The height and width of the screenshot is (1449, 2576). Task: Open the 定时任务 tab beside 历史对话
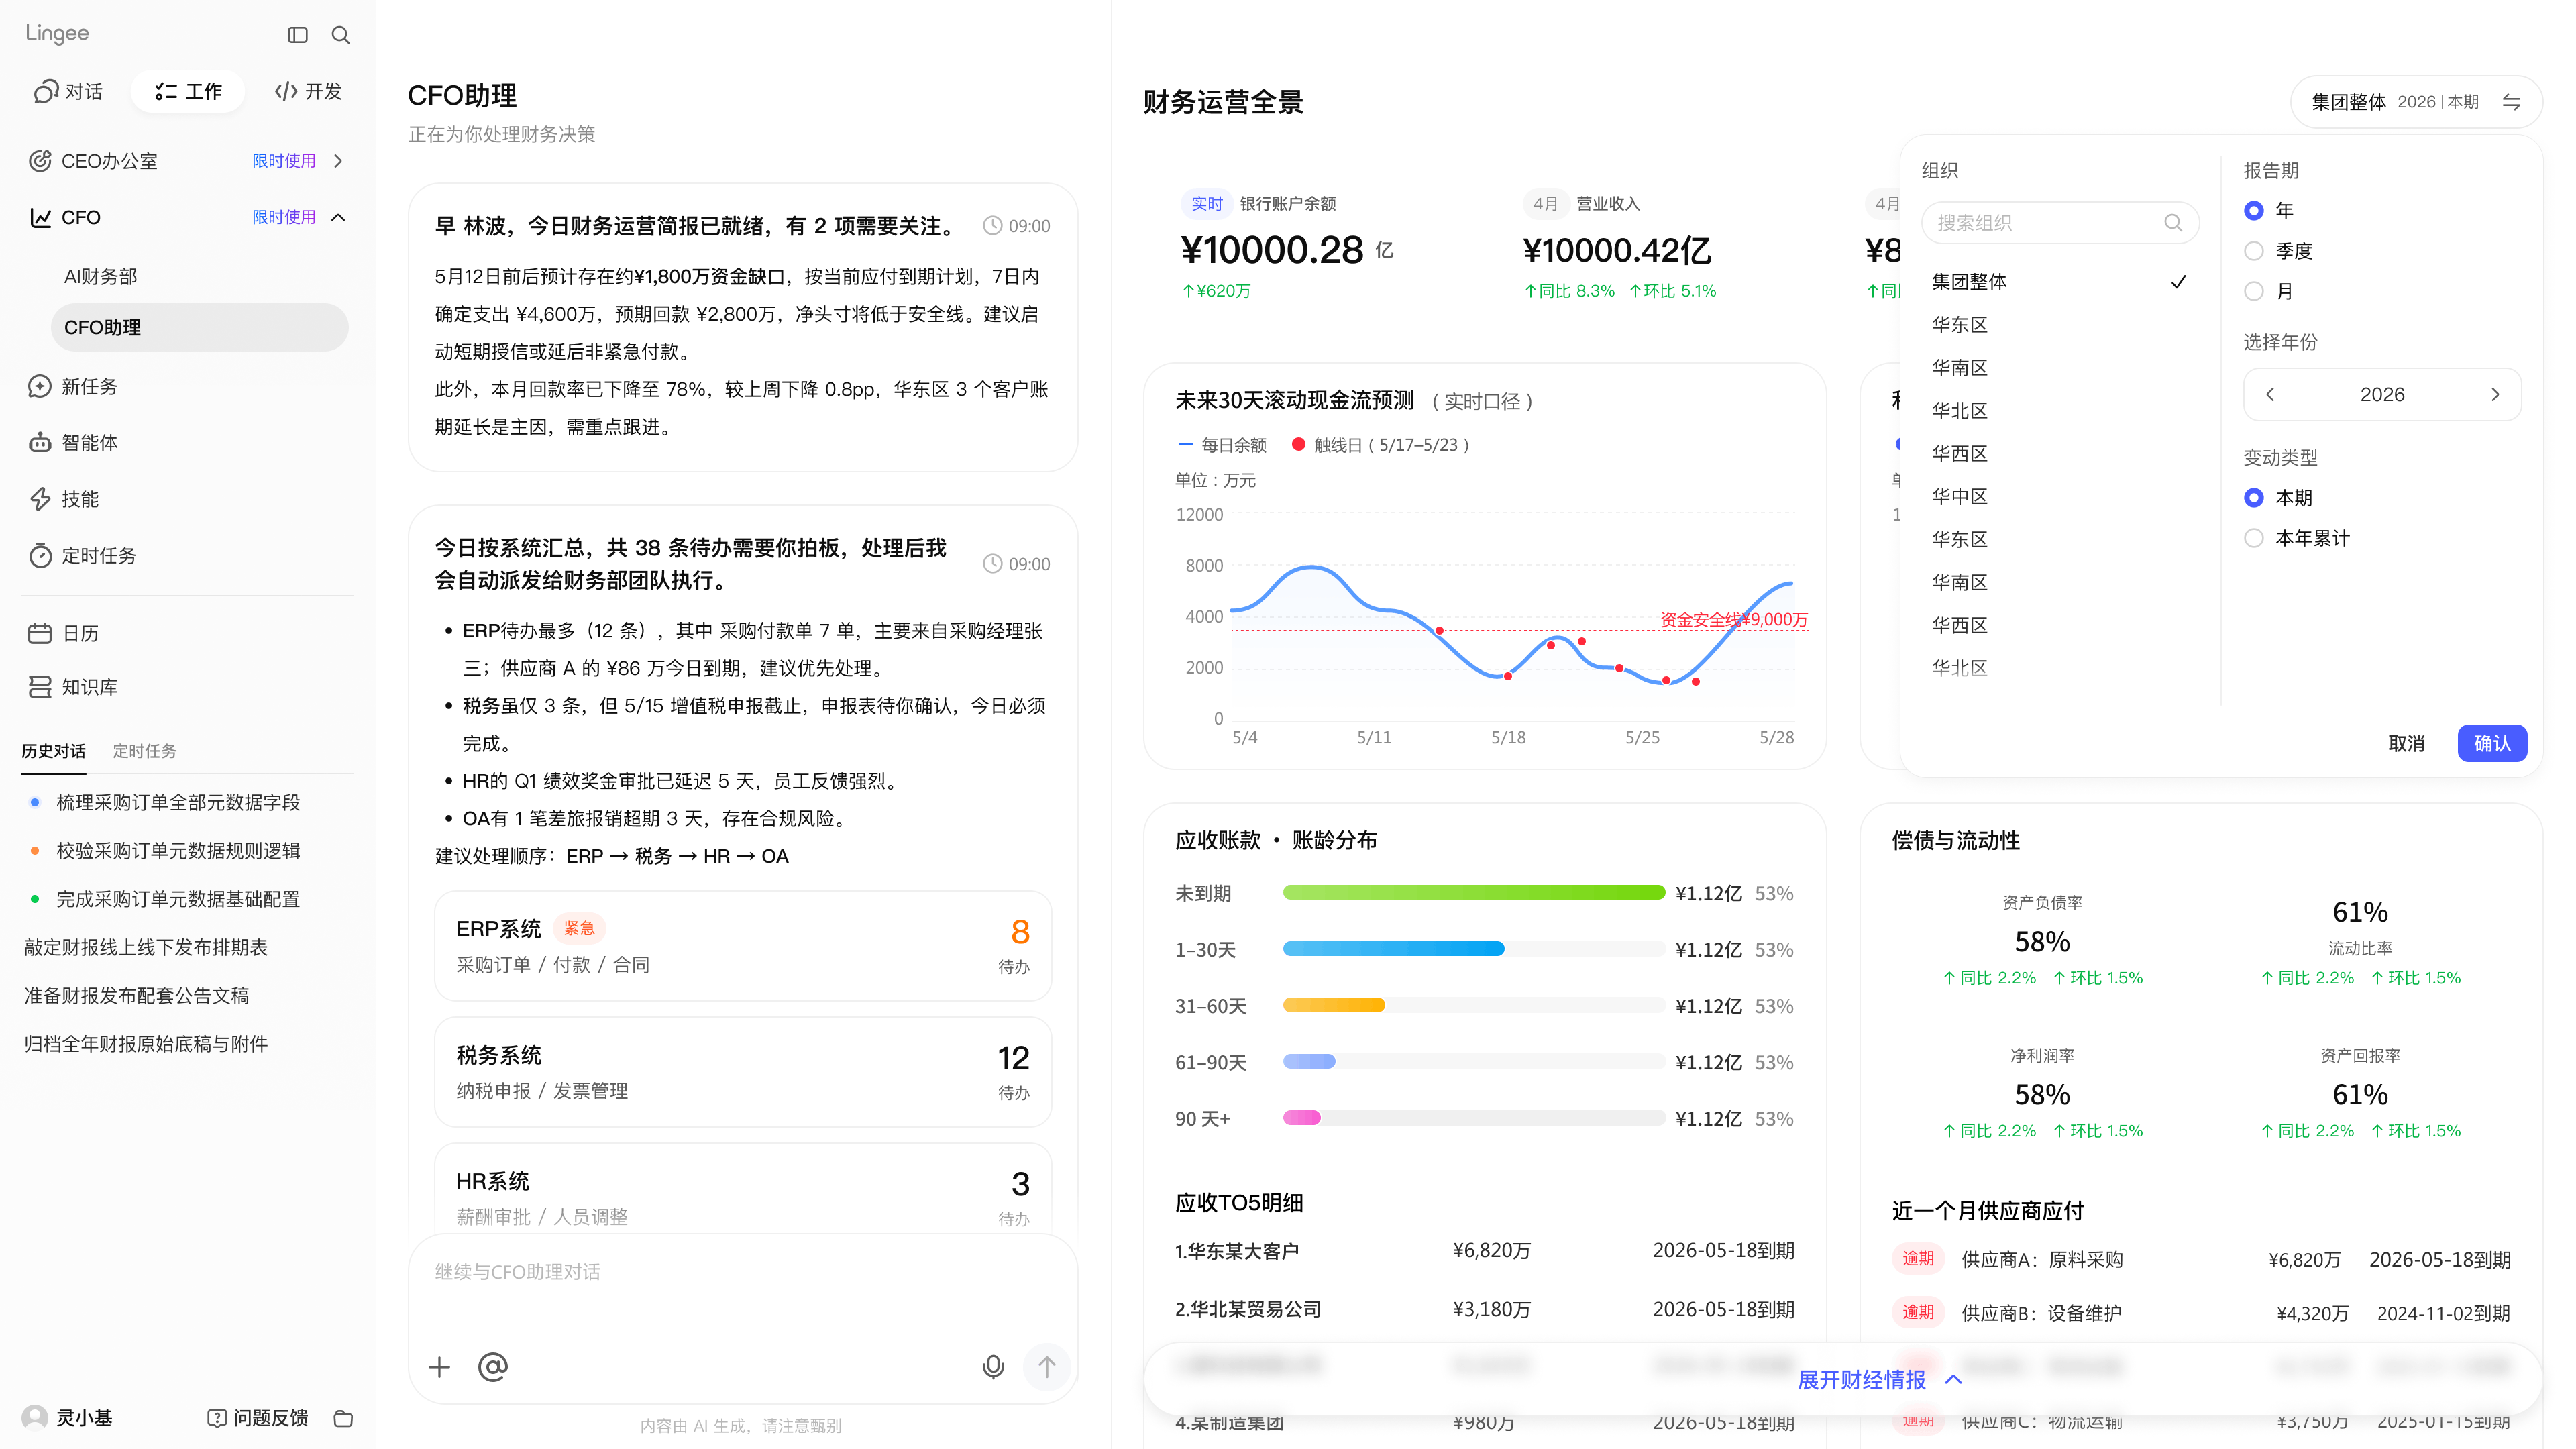tap(144, 751)
